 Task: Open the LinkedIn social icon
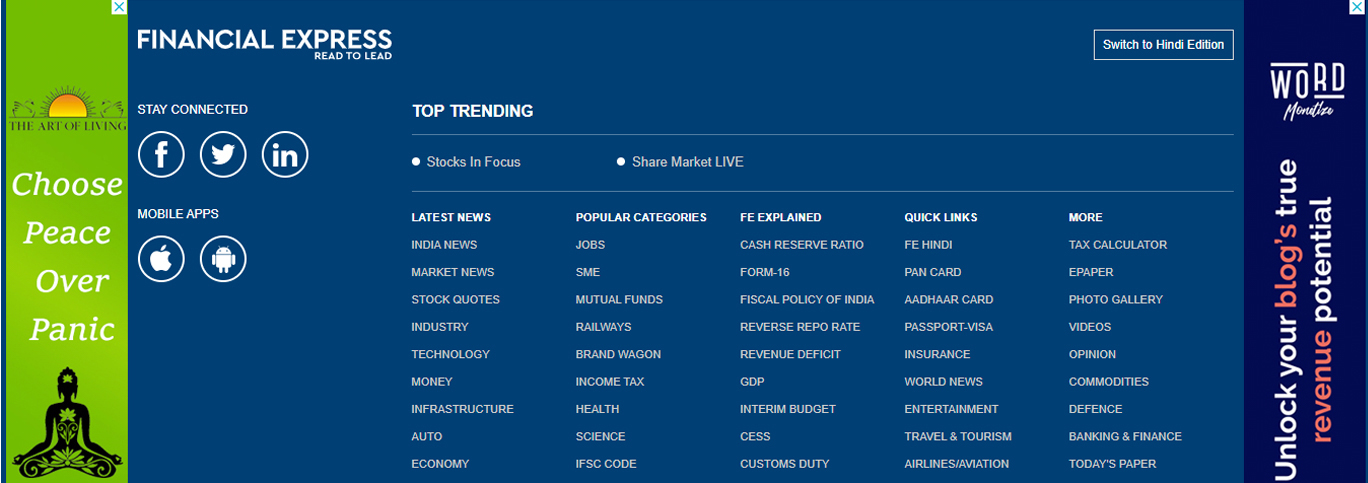(285, 155)
